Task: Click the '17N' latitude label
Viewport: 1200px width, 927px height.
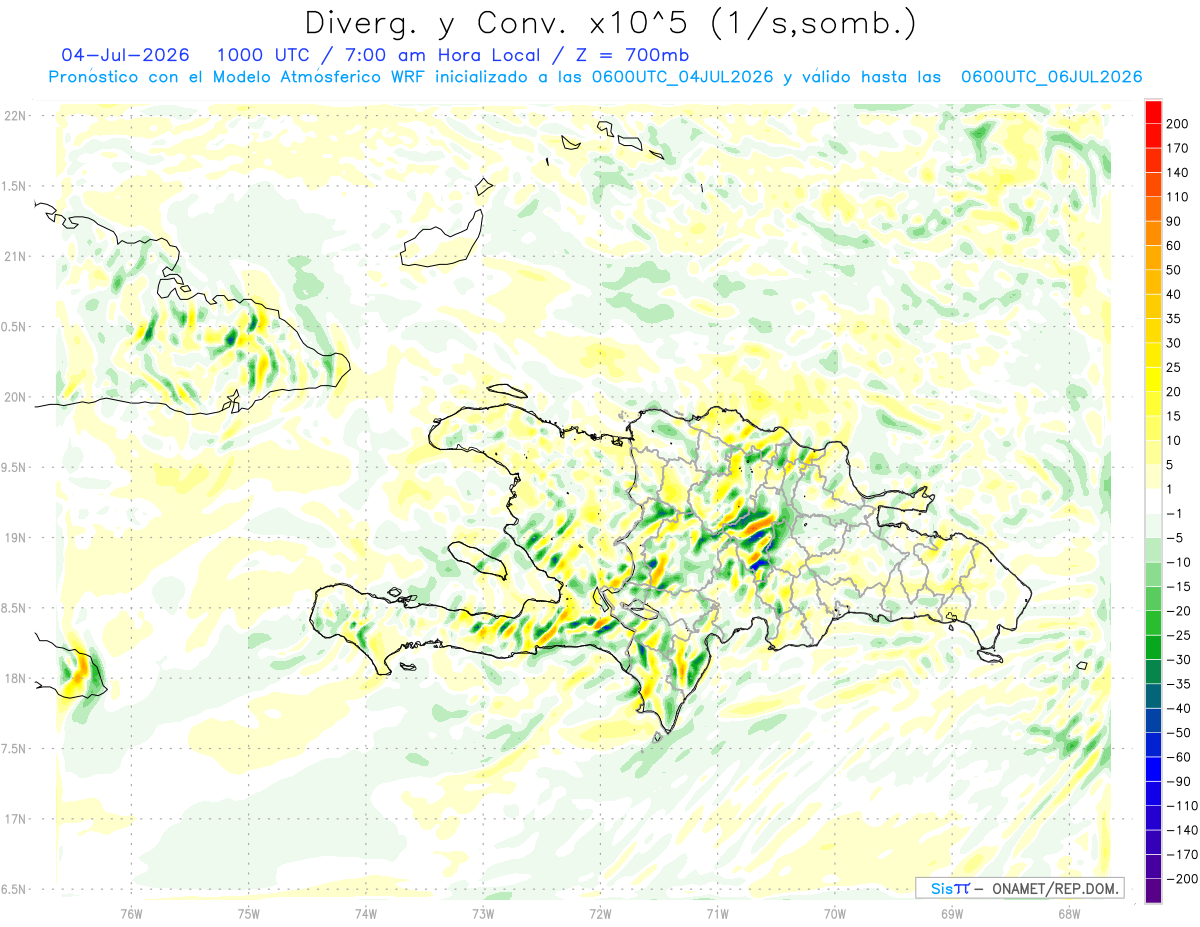Action: (15, 819)
